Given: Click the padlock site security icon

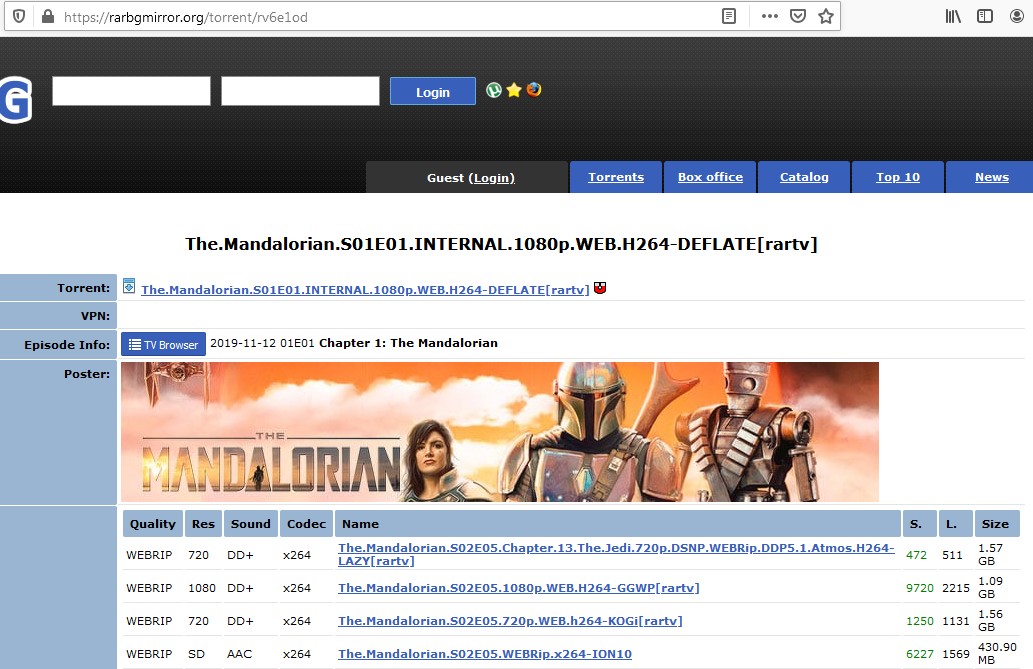Looking at the screenshot, I should tap(47, 16).
